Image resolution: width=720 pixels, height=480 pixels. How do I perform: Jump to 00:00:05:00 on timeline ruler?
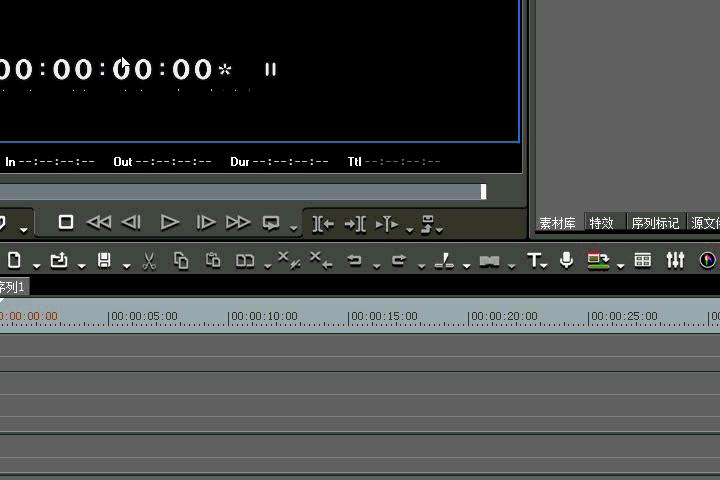[x=144, y=316]
